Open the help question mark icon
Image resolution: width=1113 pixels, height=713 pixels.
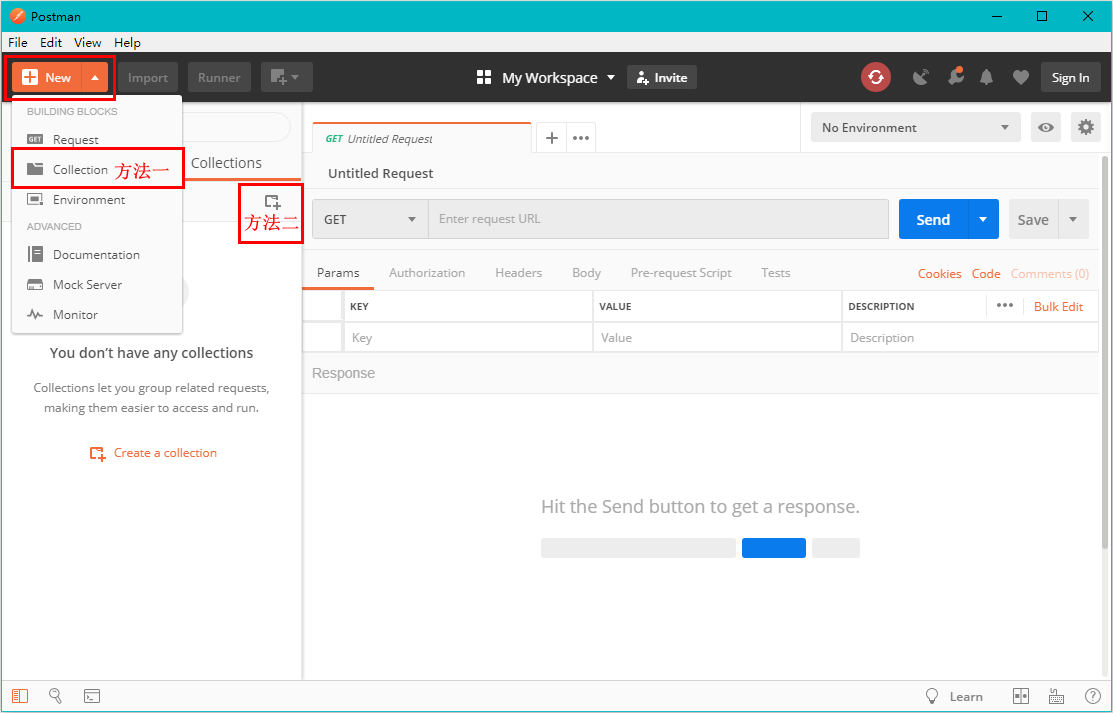coord(1093,697)
